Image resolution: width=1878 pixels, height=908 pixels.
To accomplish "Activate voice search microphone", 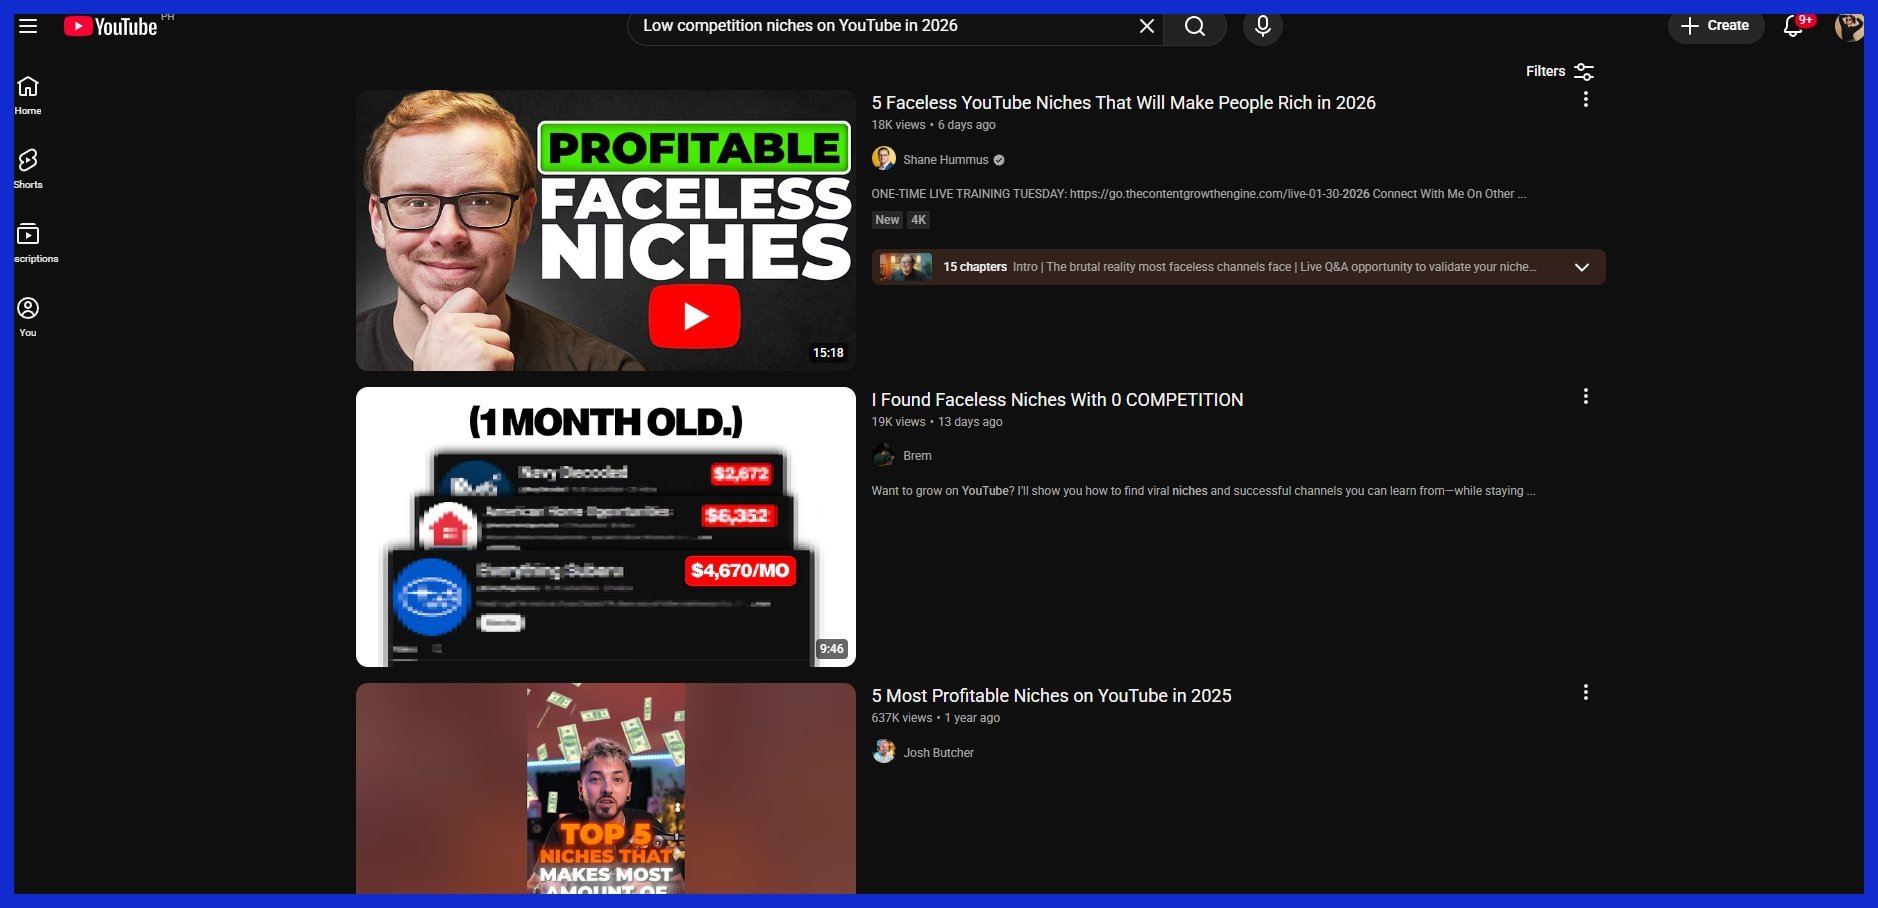I will pyautogui.click(x=1263, y=26).
